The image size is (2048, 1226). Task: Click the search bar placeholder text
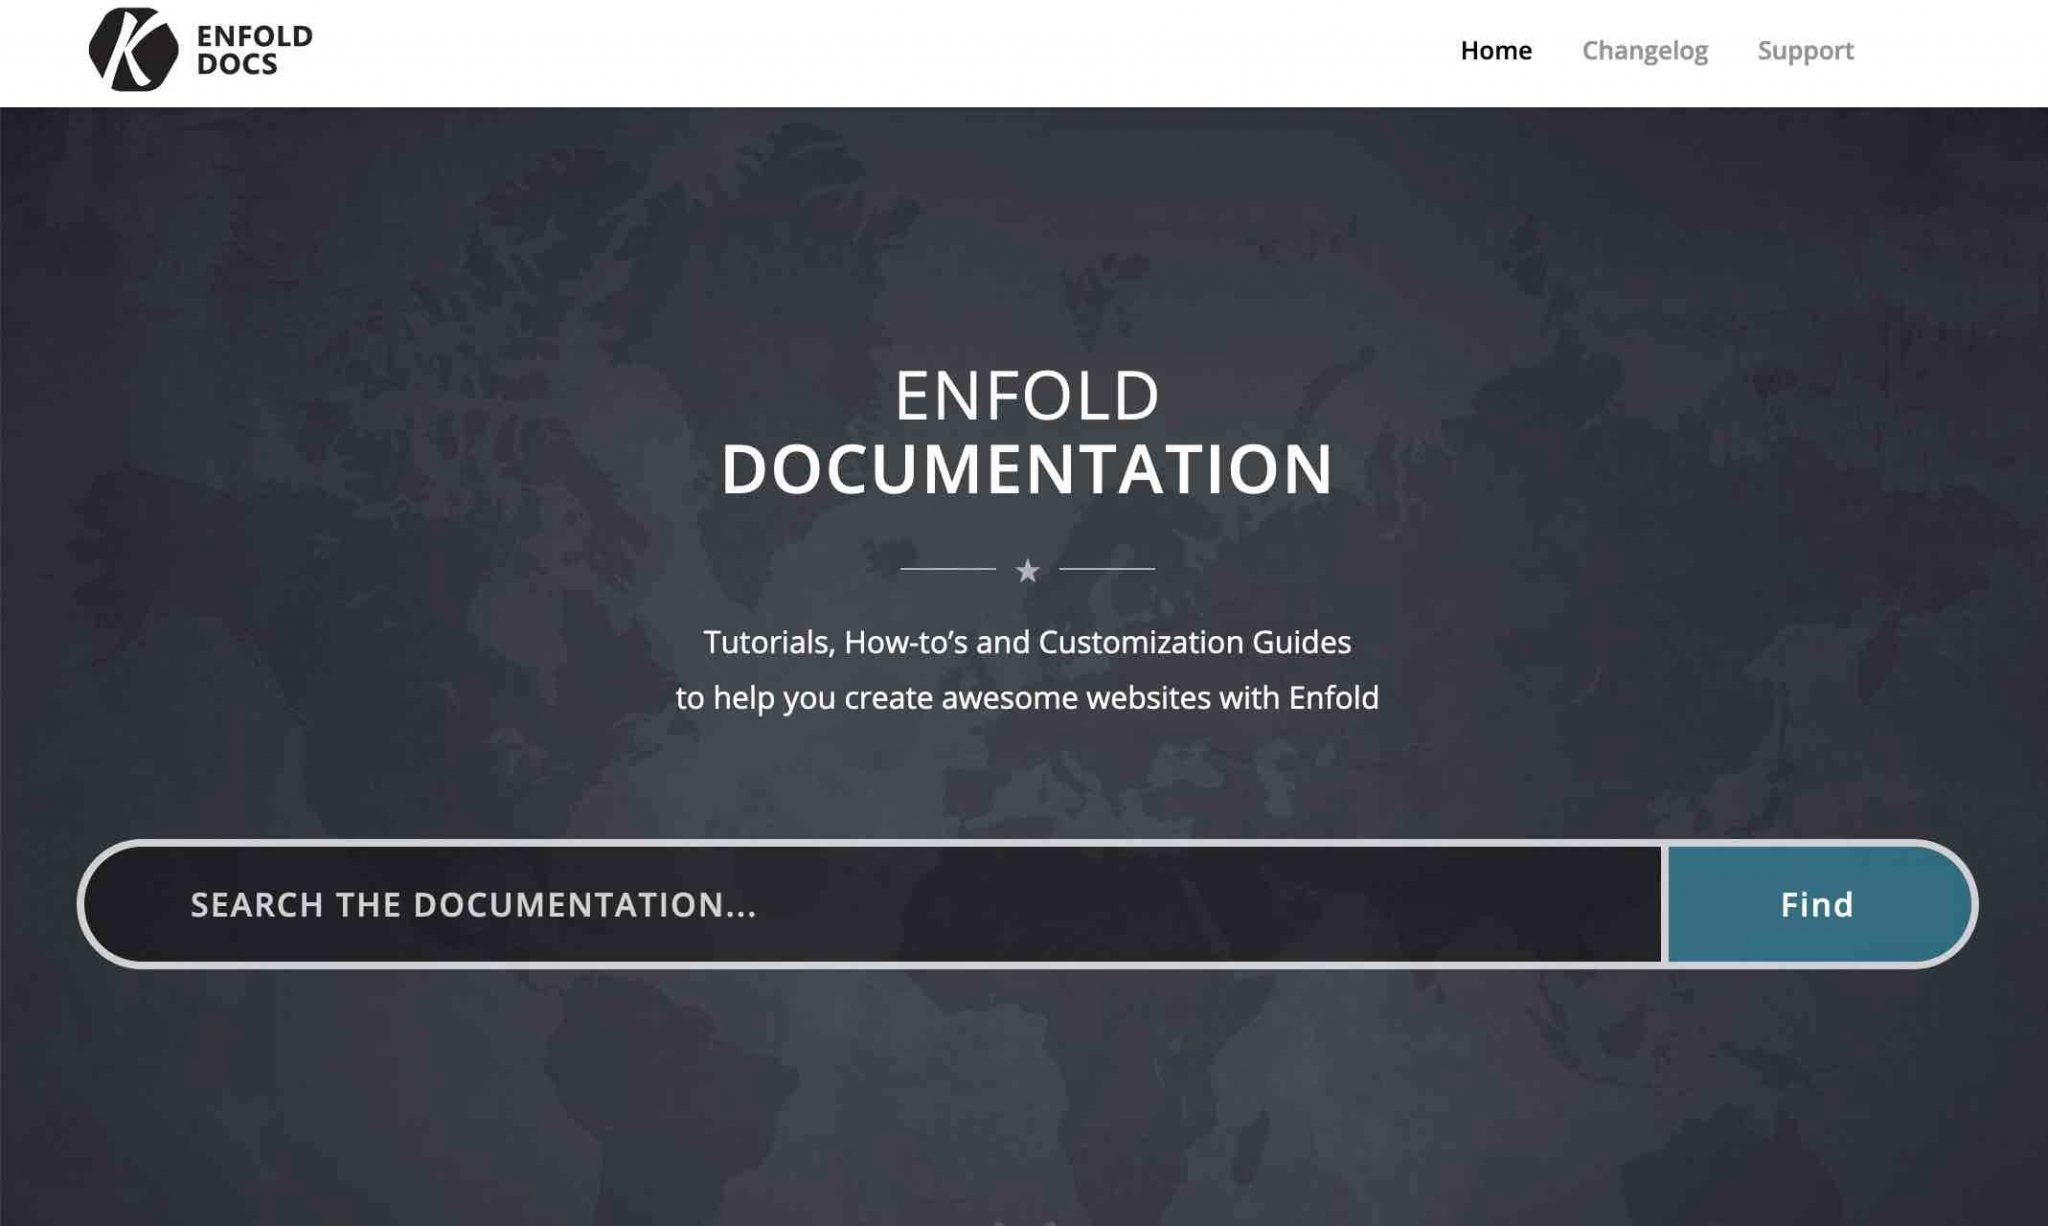tap(472, 905)
